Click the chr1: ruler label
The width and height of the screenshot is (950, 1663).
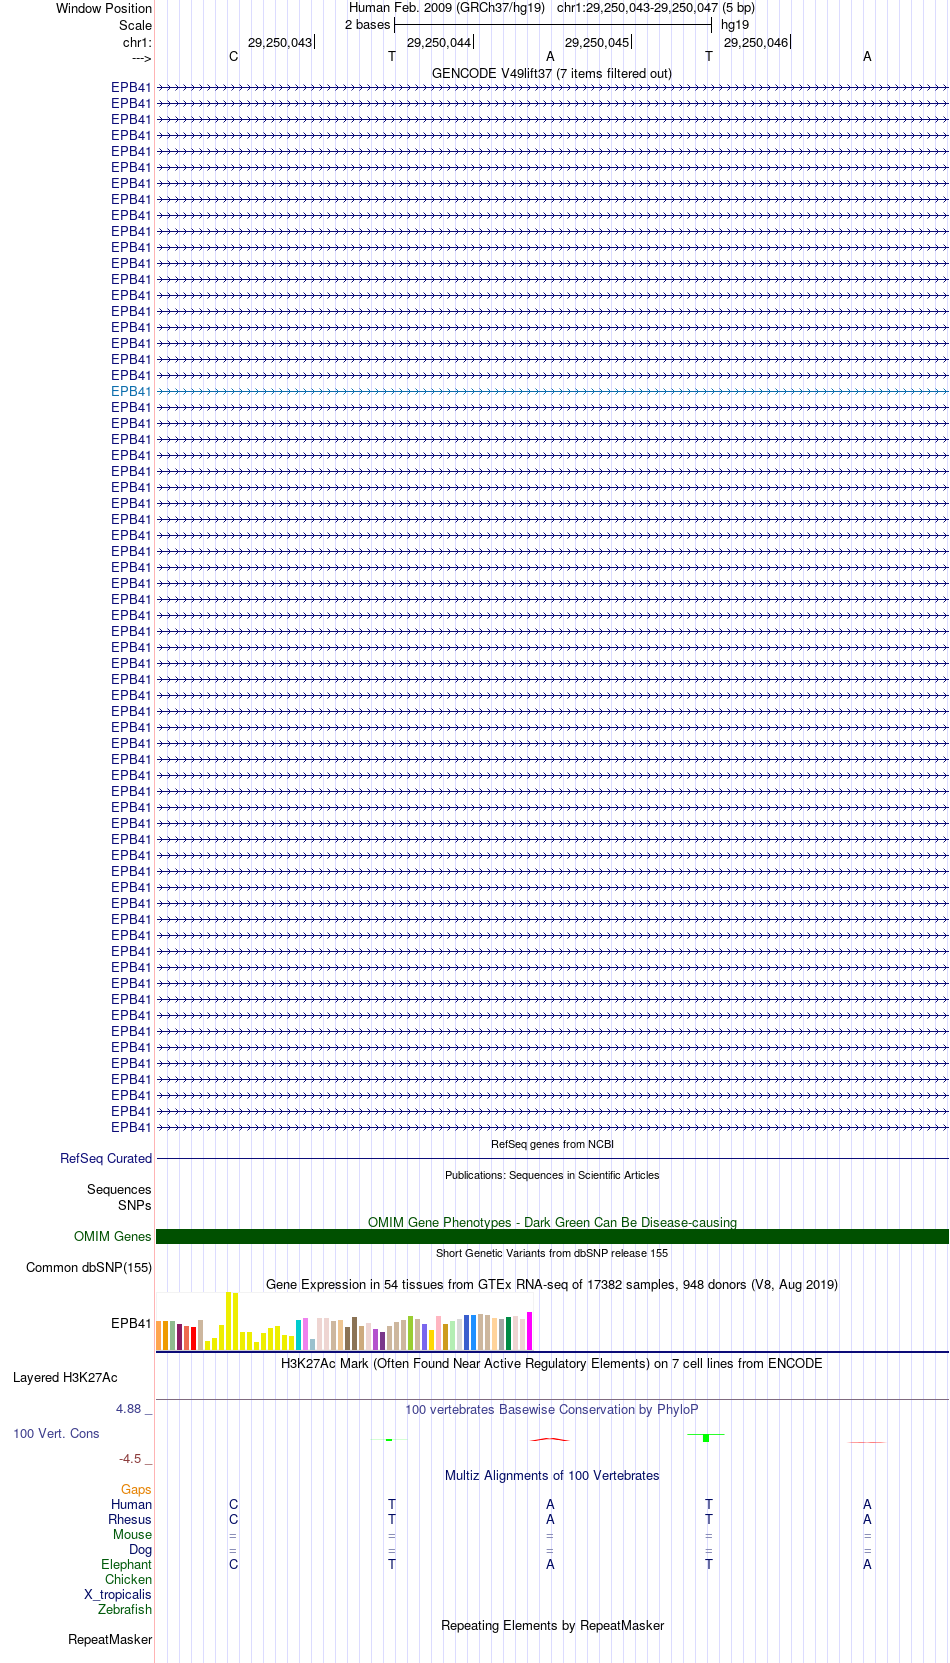pyautogui.click(x=137, y=42)
